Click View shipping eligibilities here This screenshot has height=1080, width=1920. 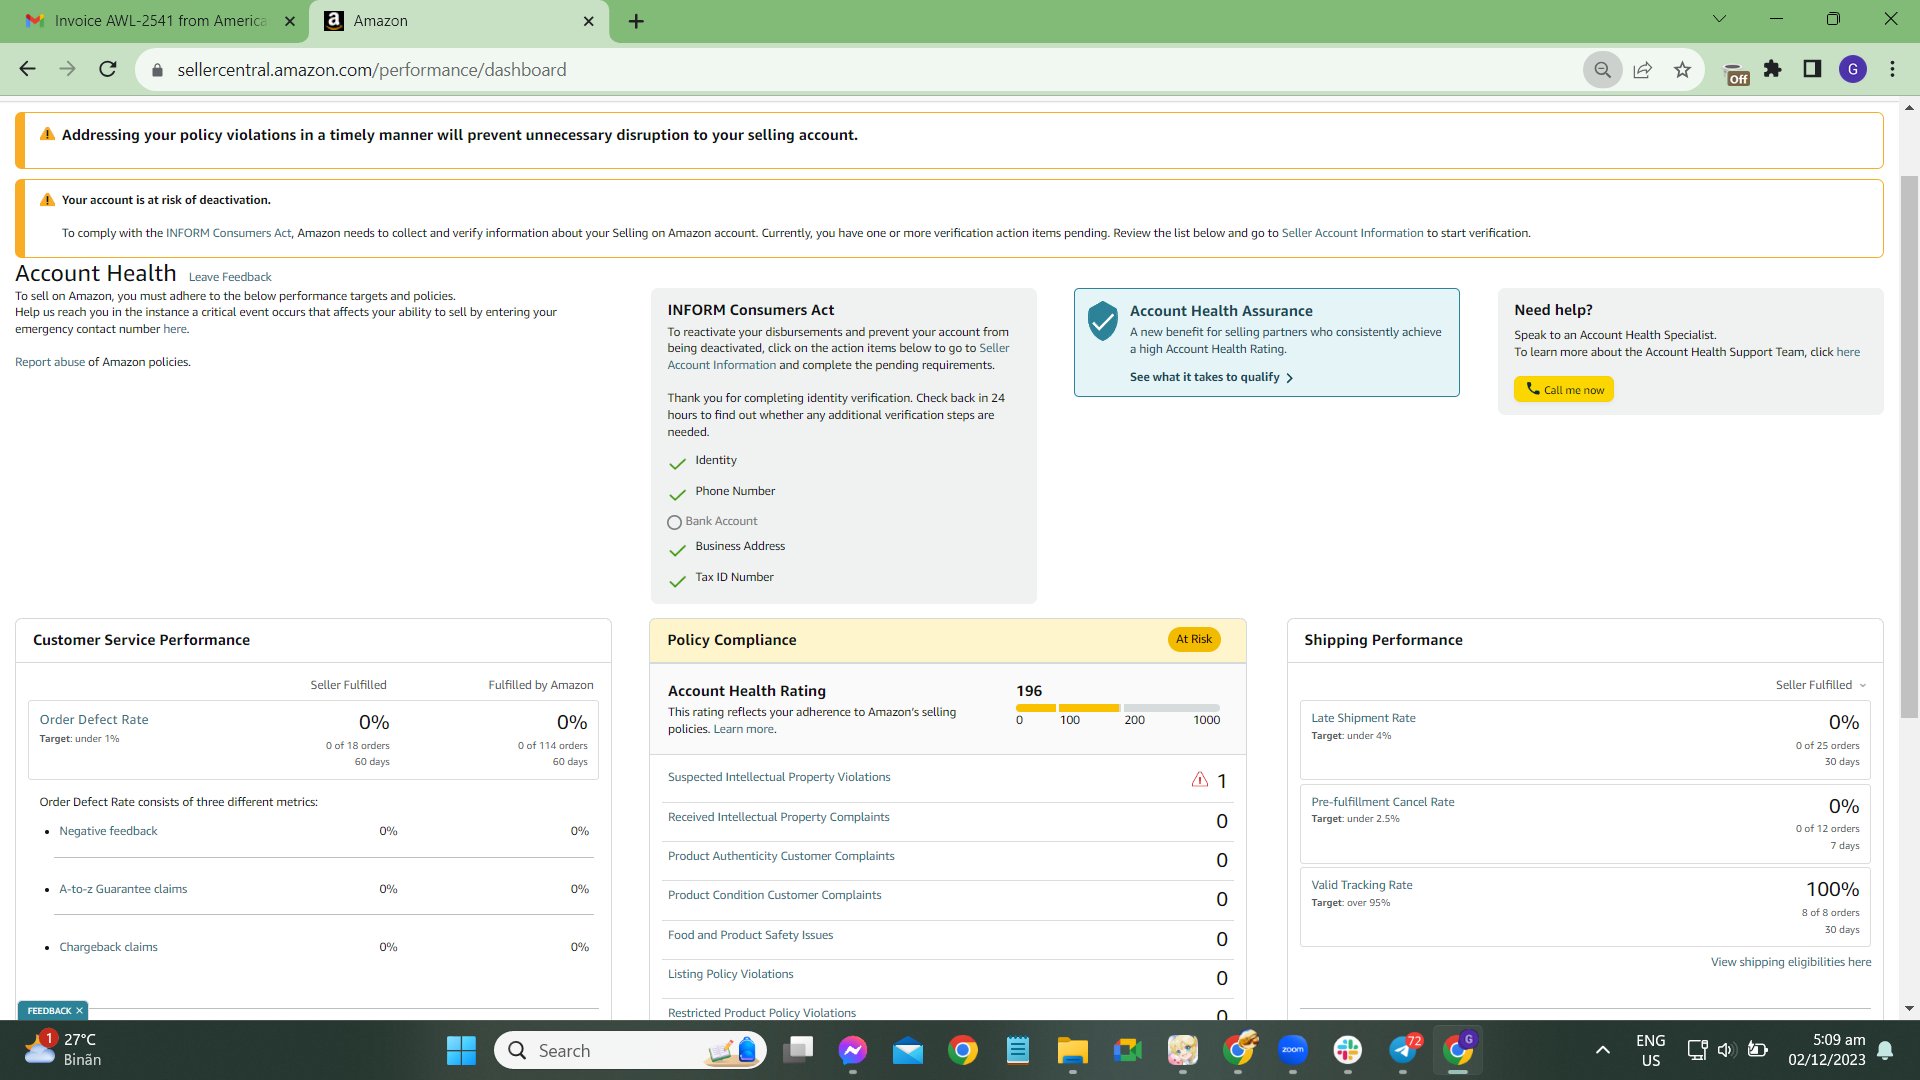1790,962
